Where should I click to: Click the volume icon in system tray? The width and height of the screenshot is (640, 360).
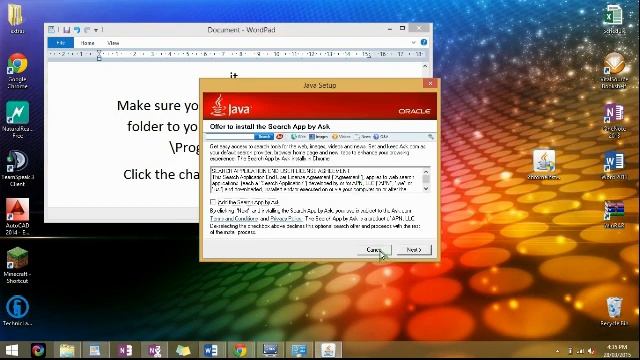[591, 351]
